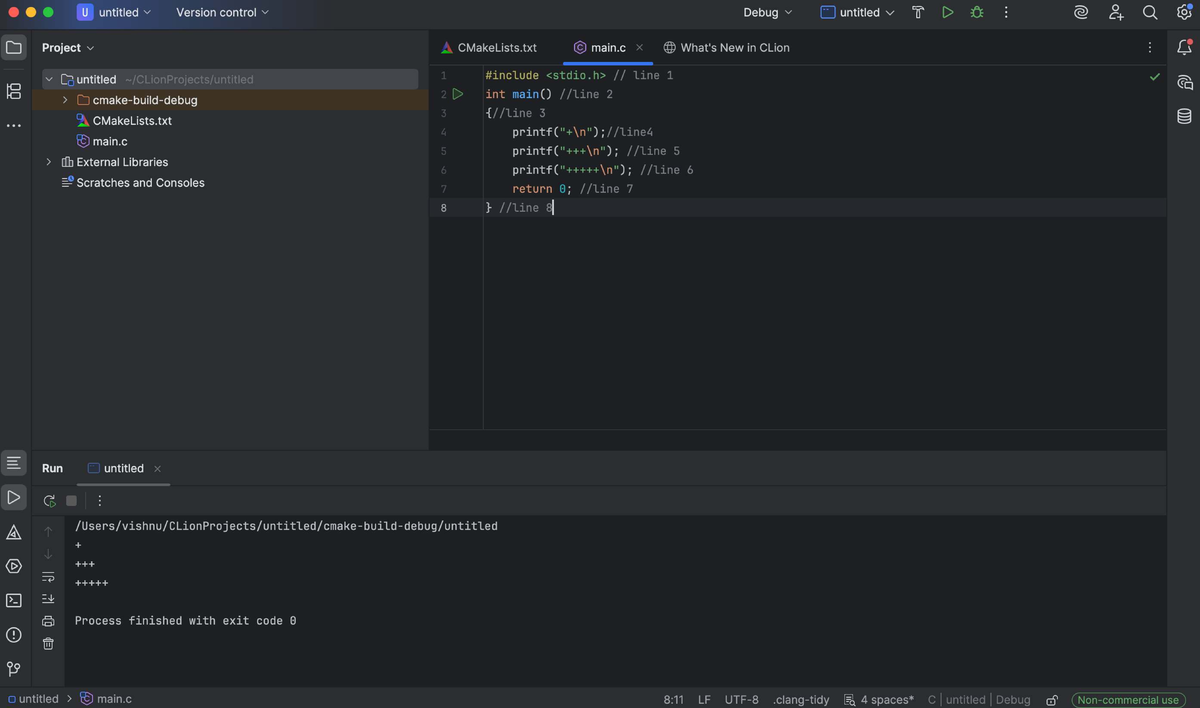Close the main.c editor tab

pyautogui.click(x=640, y=47)
